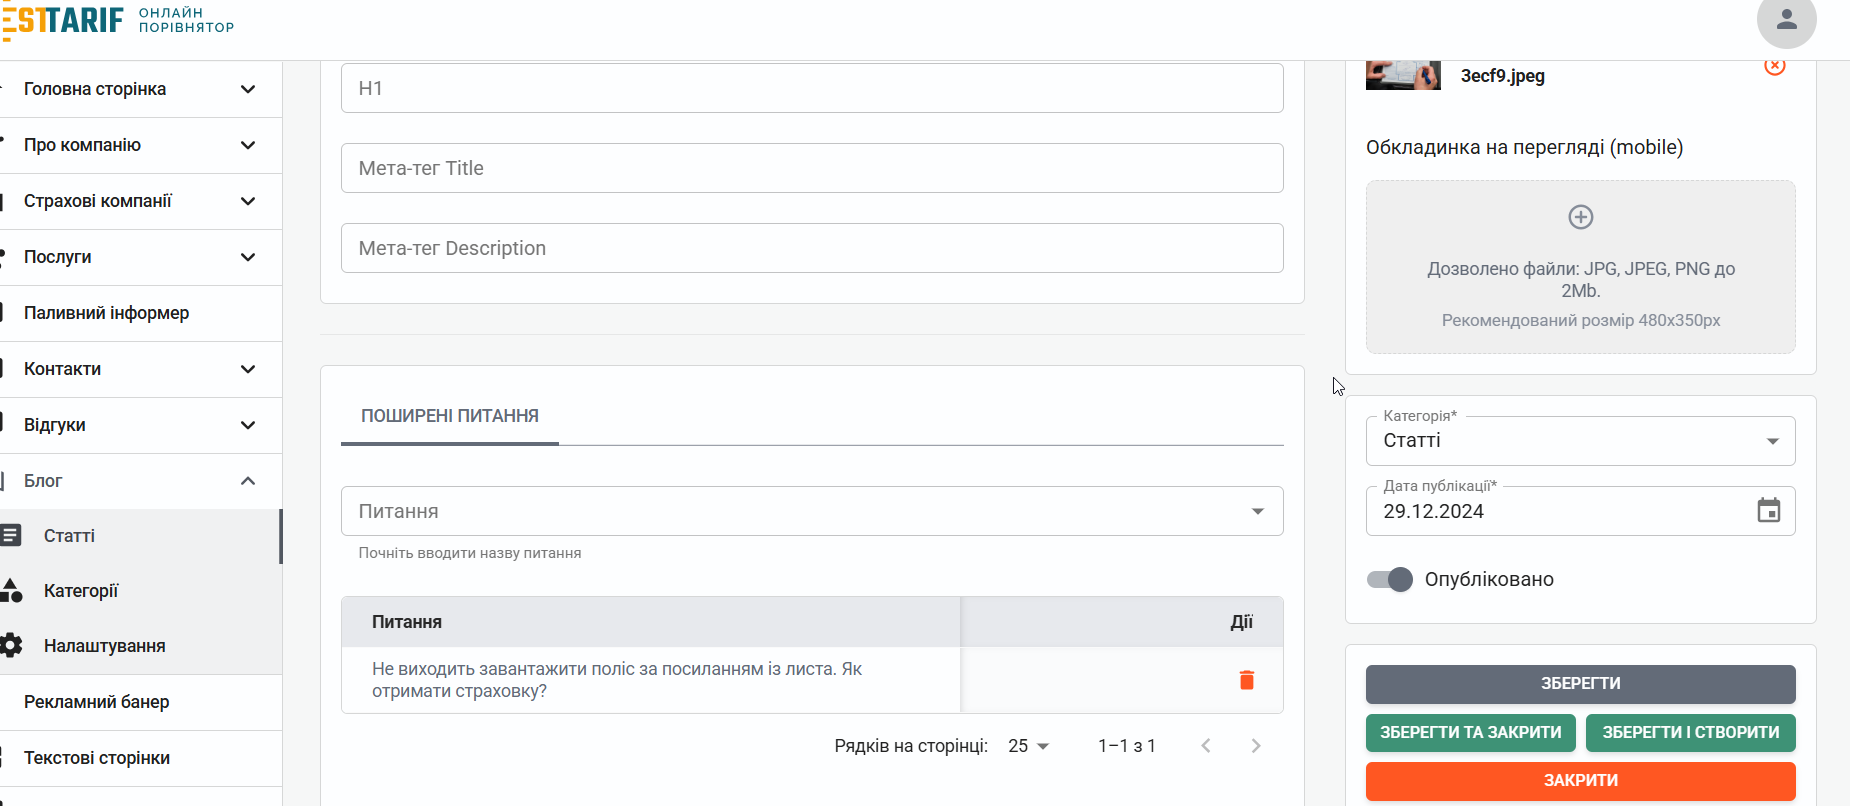Focus the H1 input field
The height and width of the screenshot is (806, 1850).
[812, 88]
